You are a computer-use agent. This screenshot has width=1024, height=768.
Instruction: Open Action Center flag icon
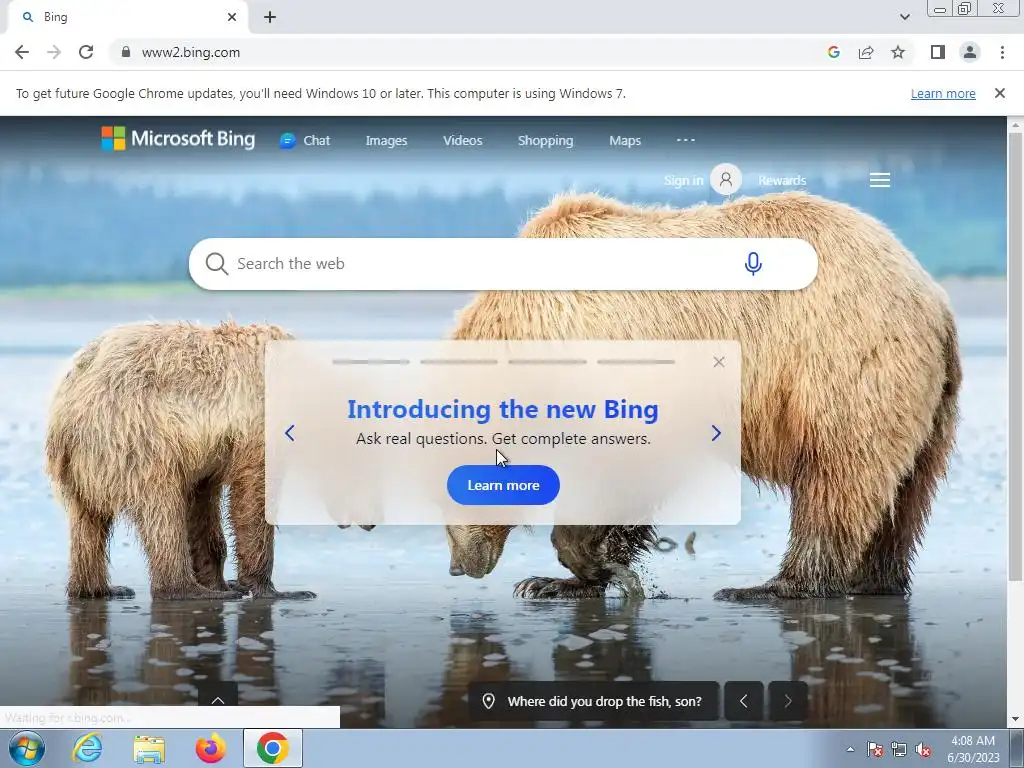coord(875,749)
